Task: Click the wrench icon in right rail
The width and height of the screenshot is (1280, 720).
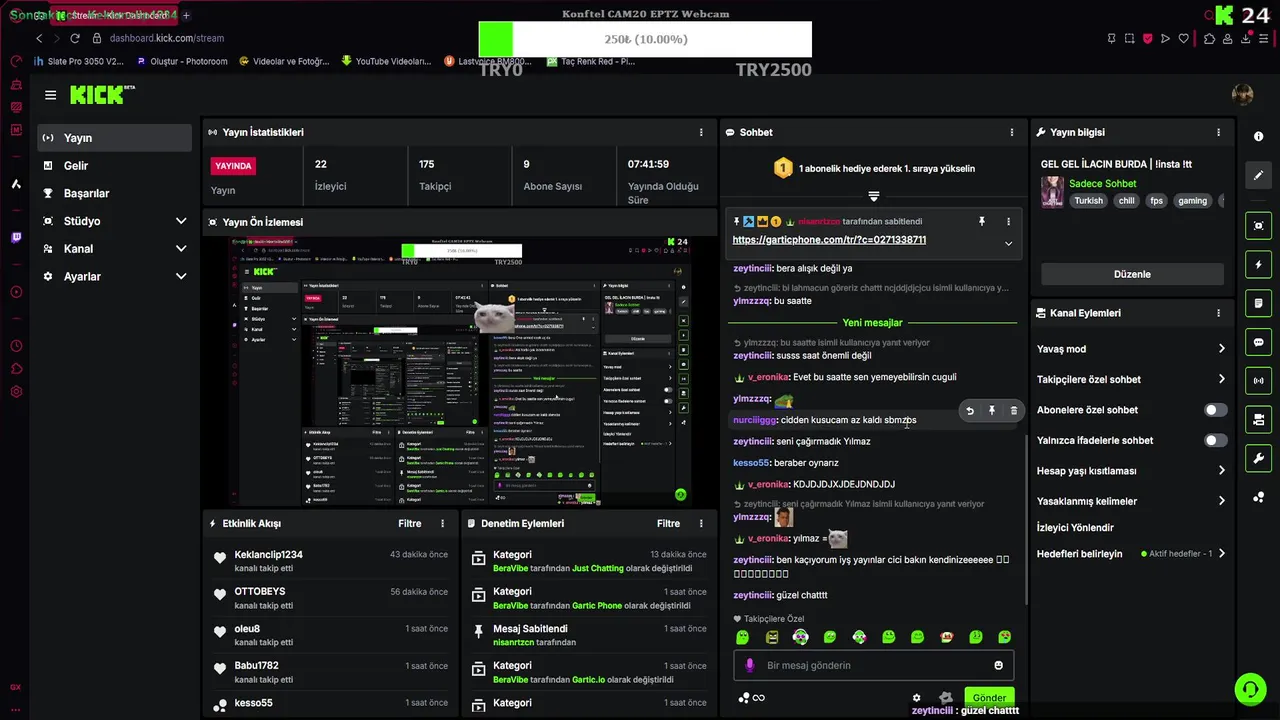Action: click(x=1258, y=458)
